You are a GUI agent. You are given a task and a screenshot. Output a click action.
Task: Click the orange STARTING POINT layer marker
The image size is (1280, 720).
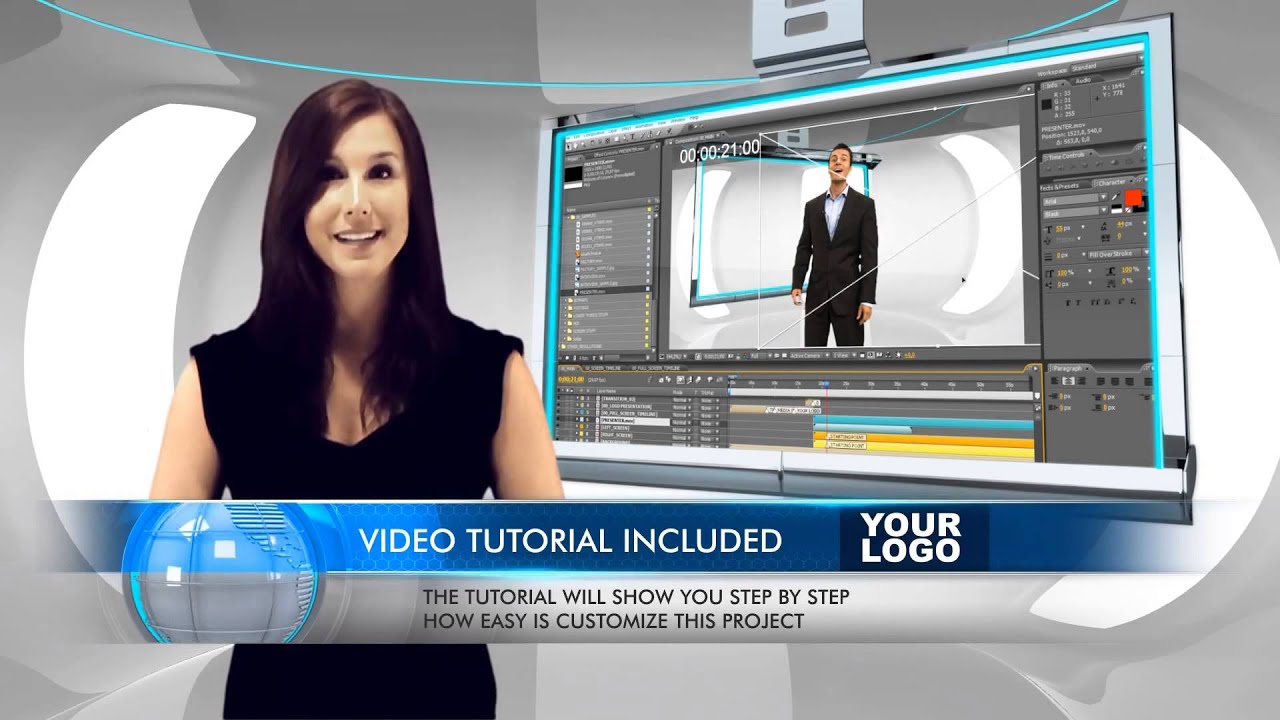click(x=848, y=437)
